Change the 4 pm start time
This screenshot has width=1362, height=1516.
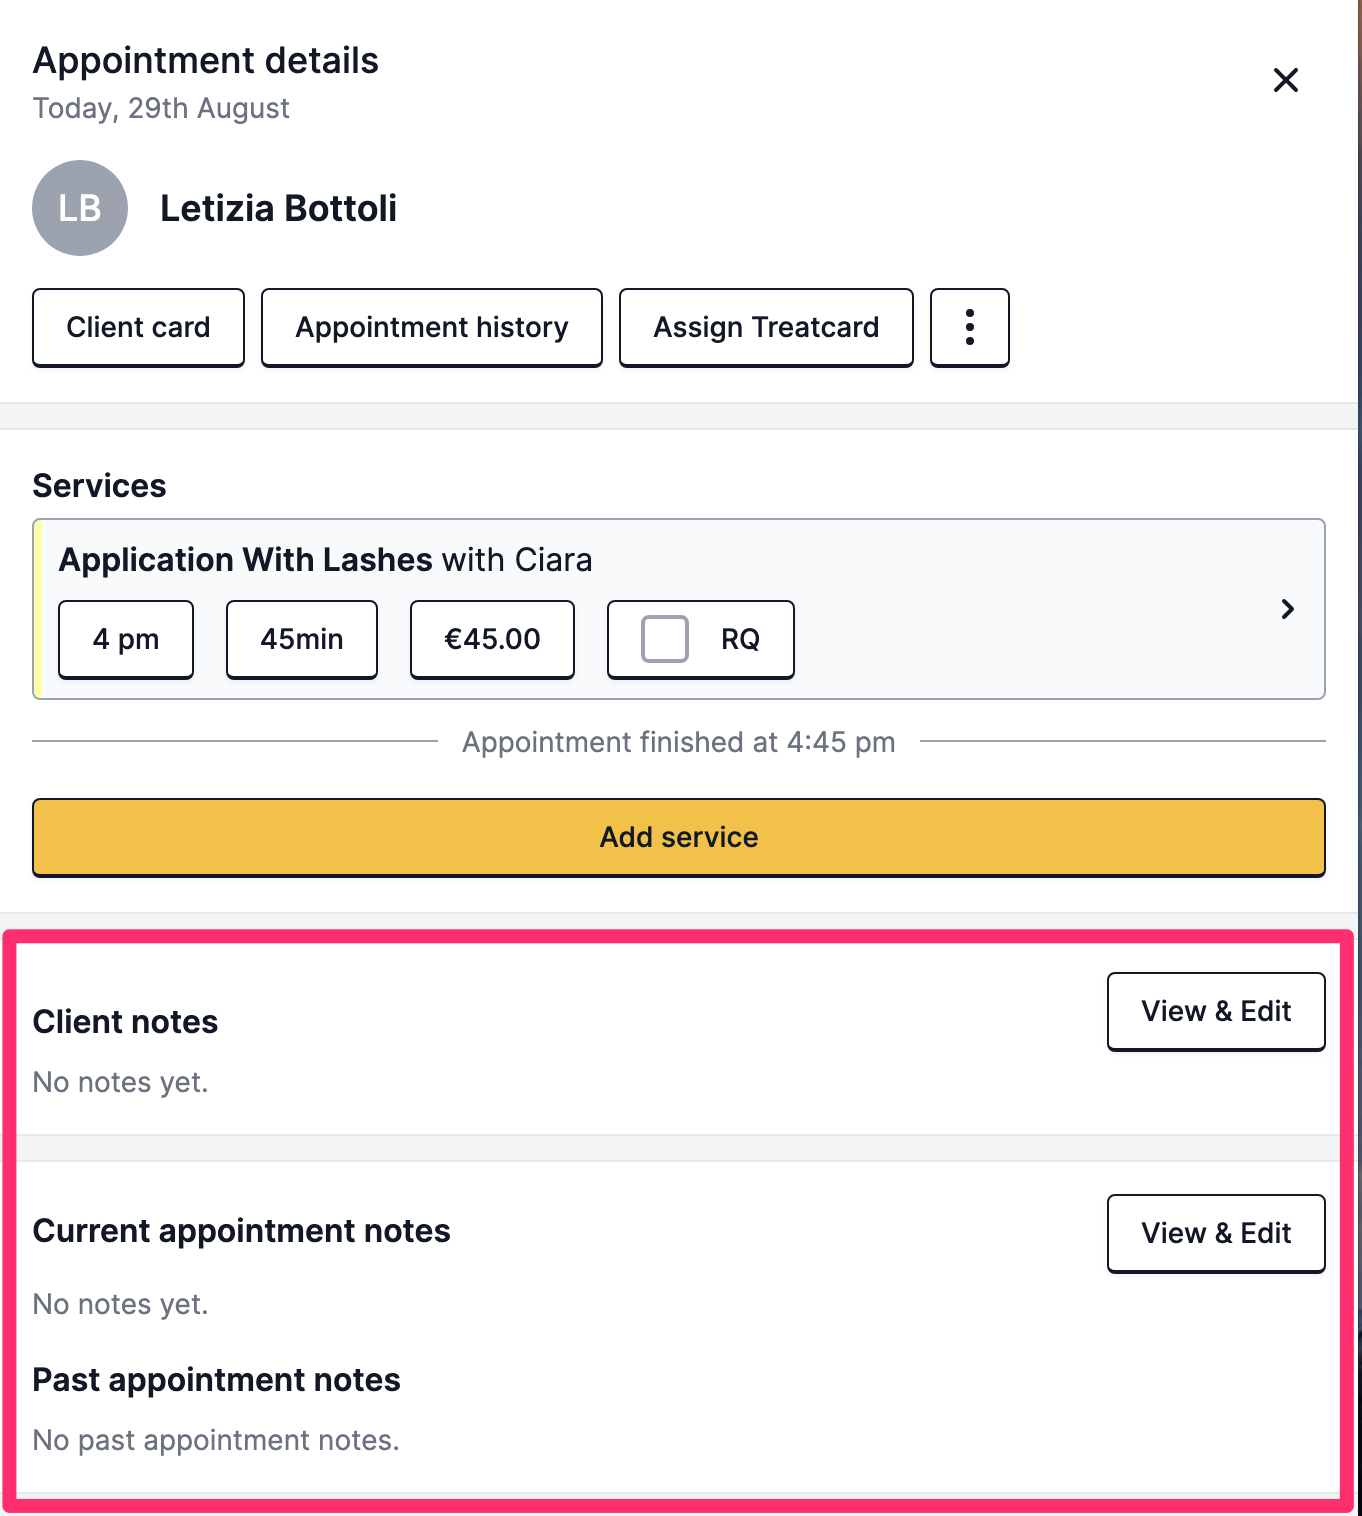126,639
